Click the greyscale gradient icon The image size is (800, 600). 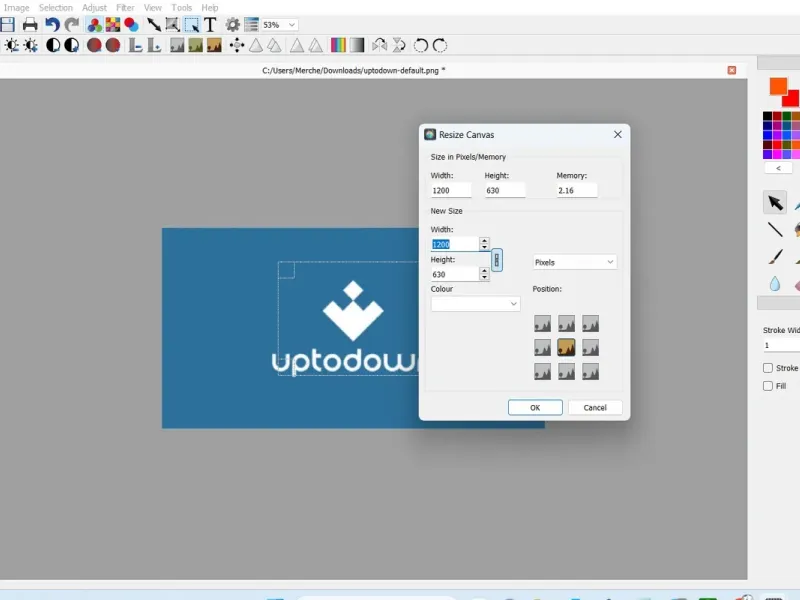(x=357, y=45)
